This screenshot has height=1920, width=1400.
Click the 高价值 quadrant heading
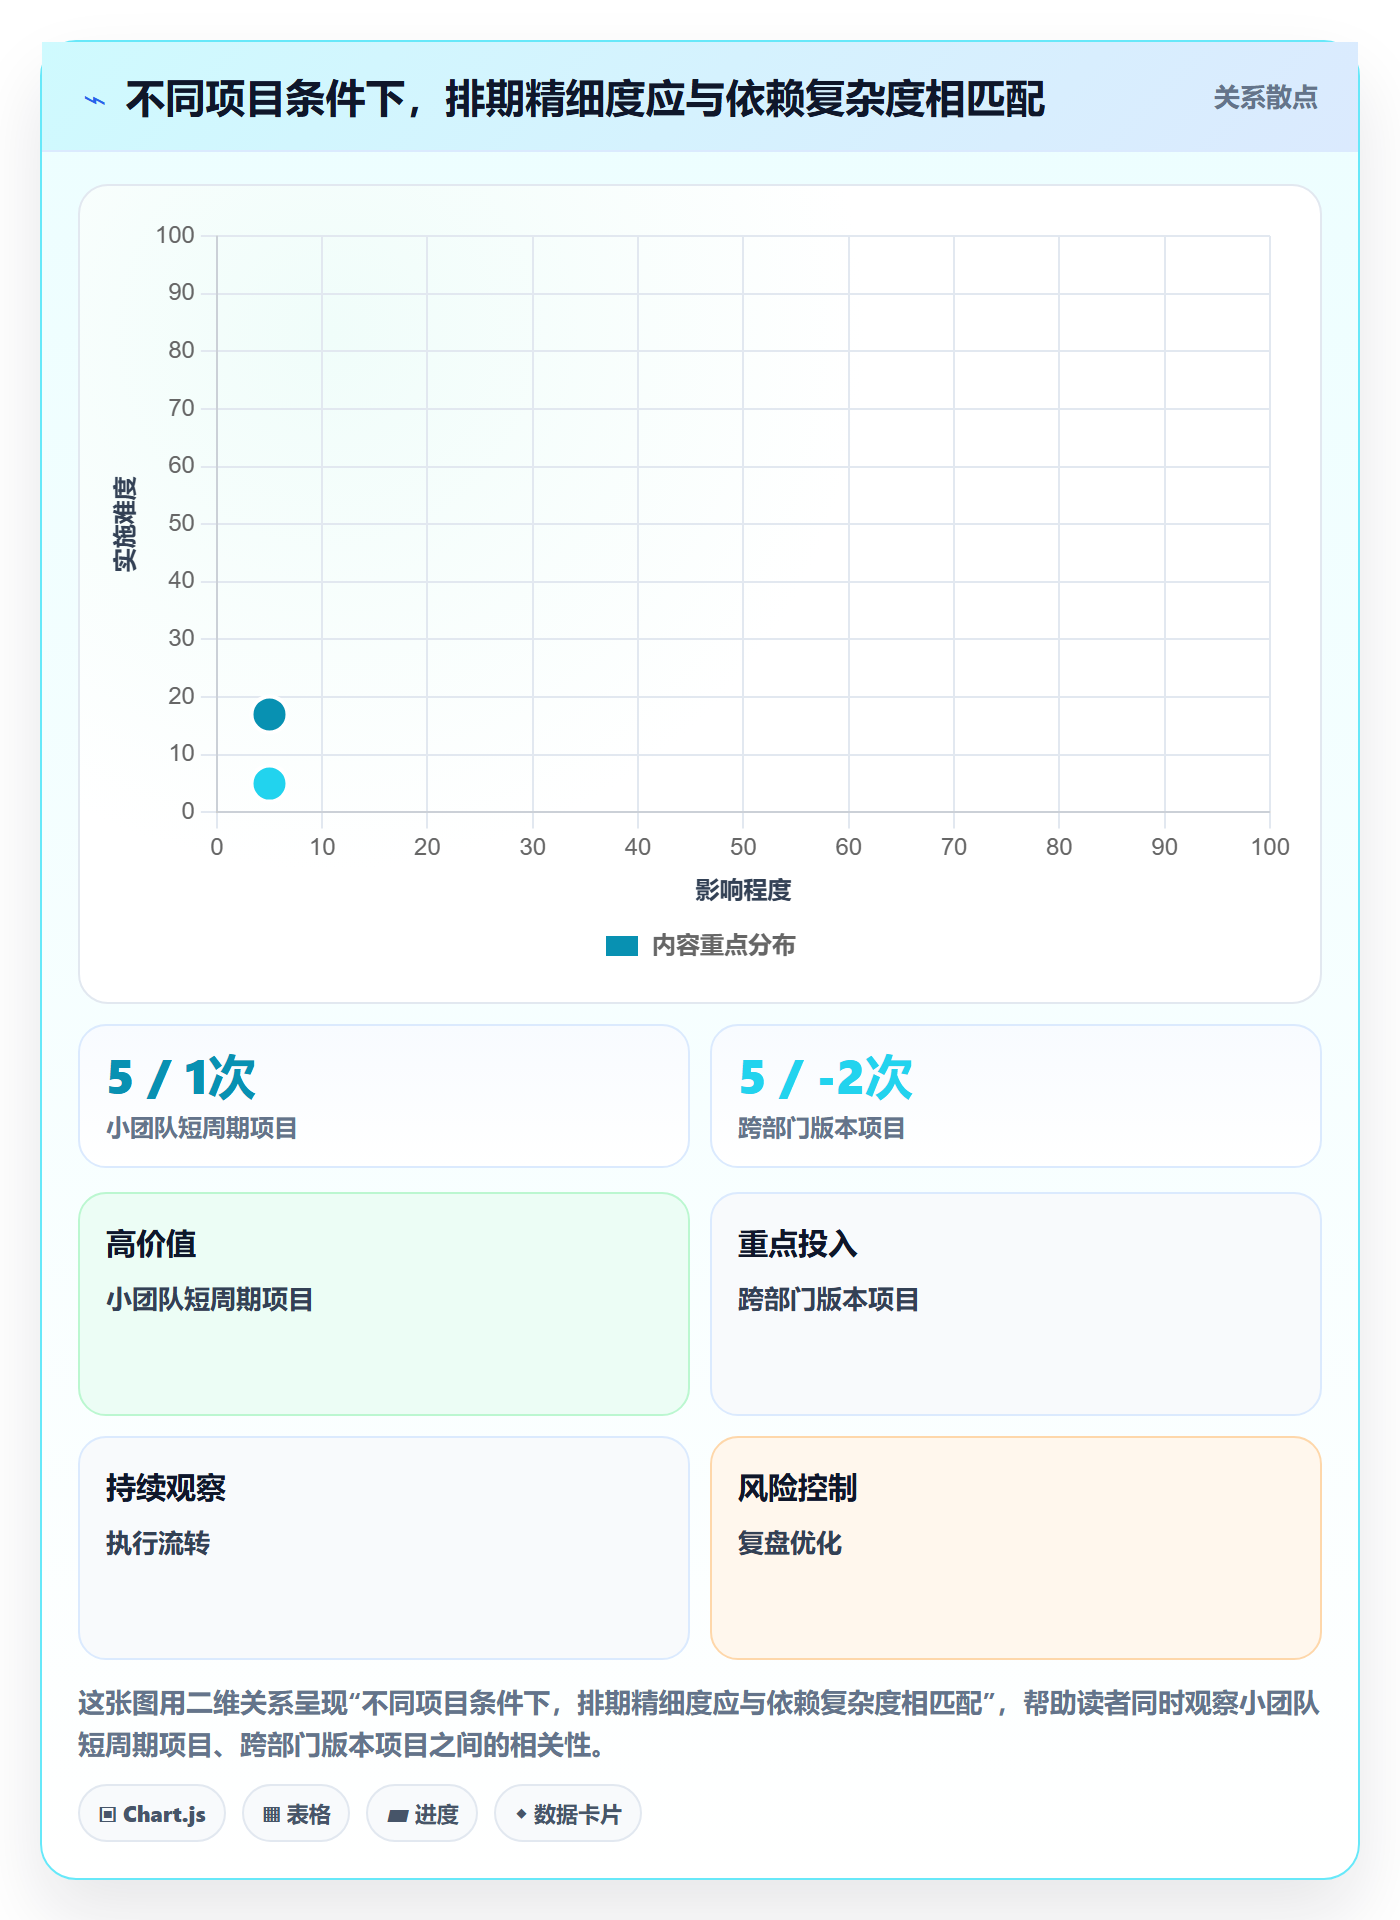(x=151, y=1244)
